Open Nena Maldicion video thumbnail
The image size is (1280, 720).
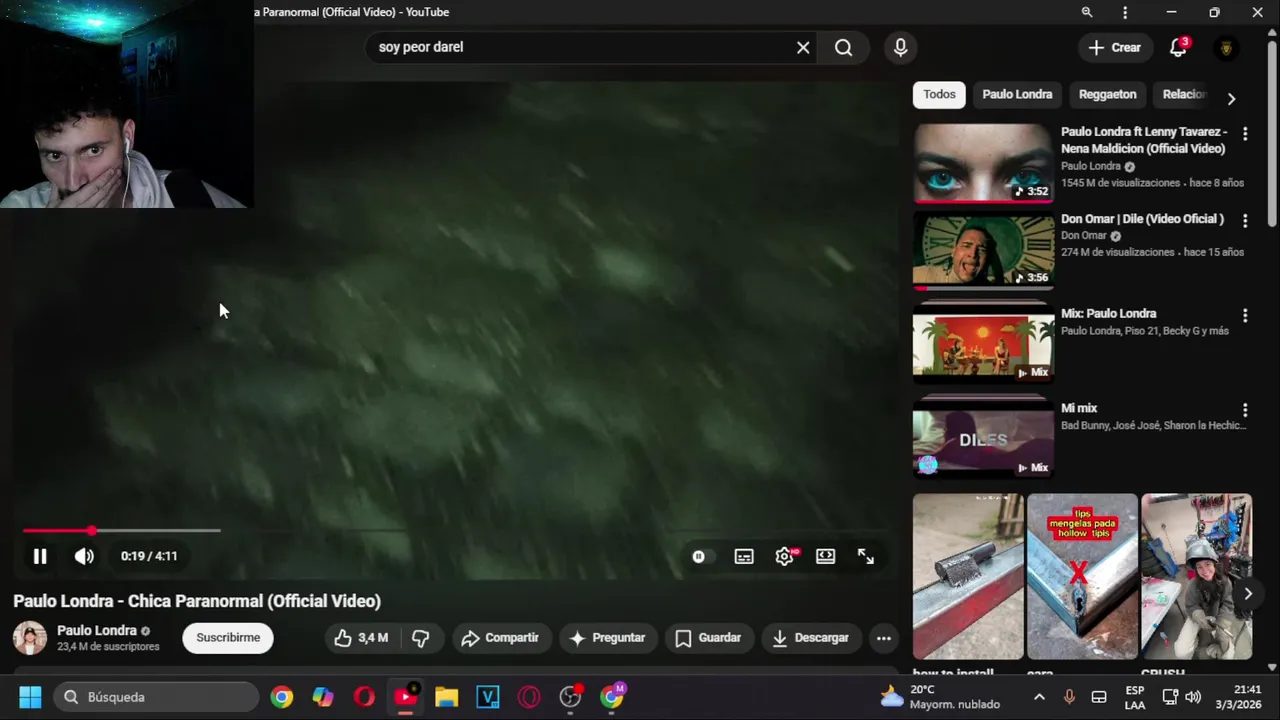pos(983,163)
